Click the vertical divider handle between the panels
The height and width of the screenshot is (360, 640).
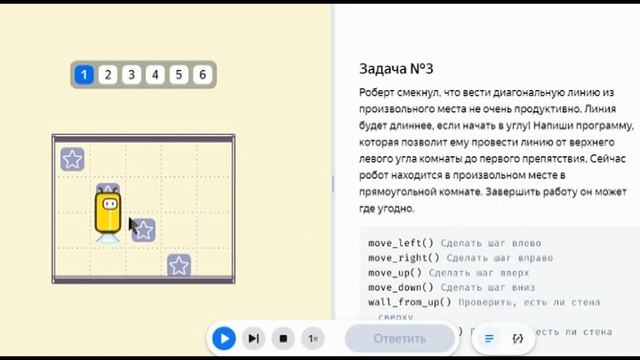[x=333, y=184]
